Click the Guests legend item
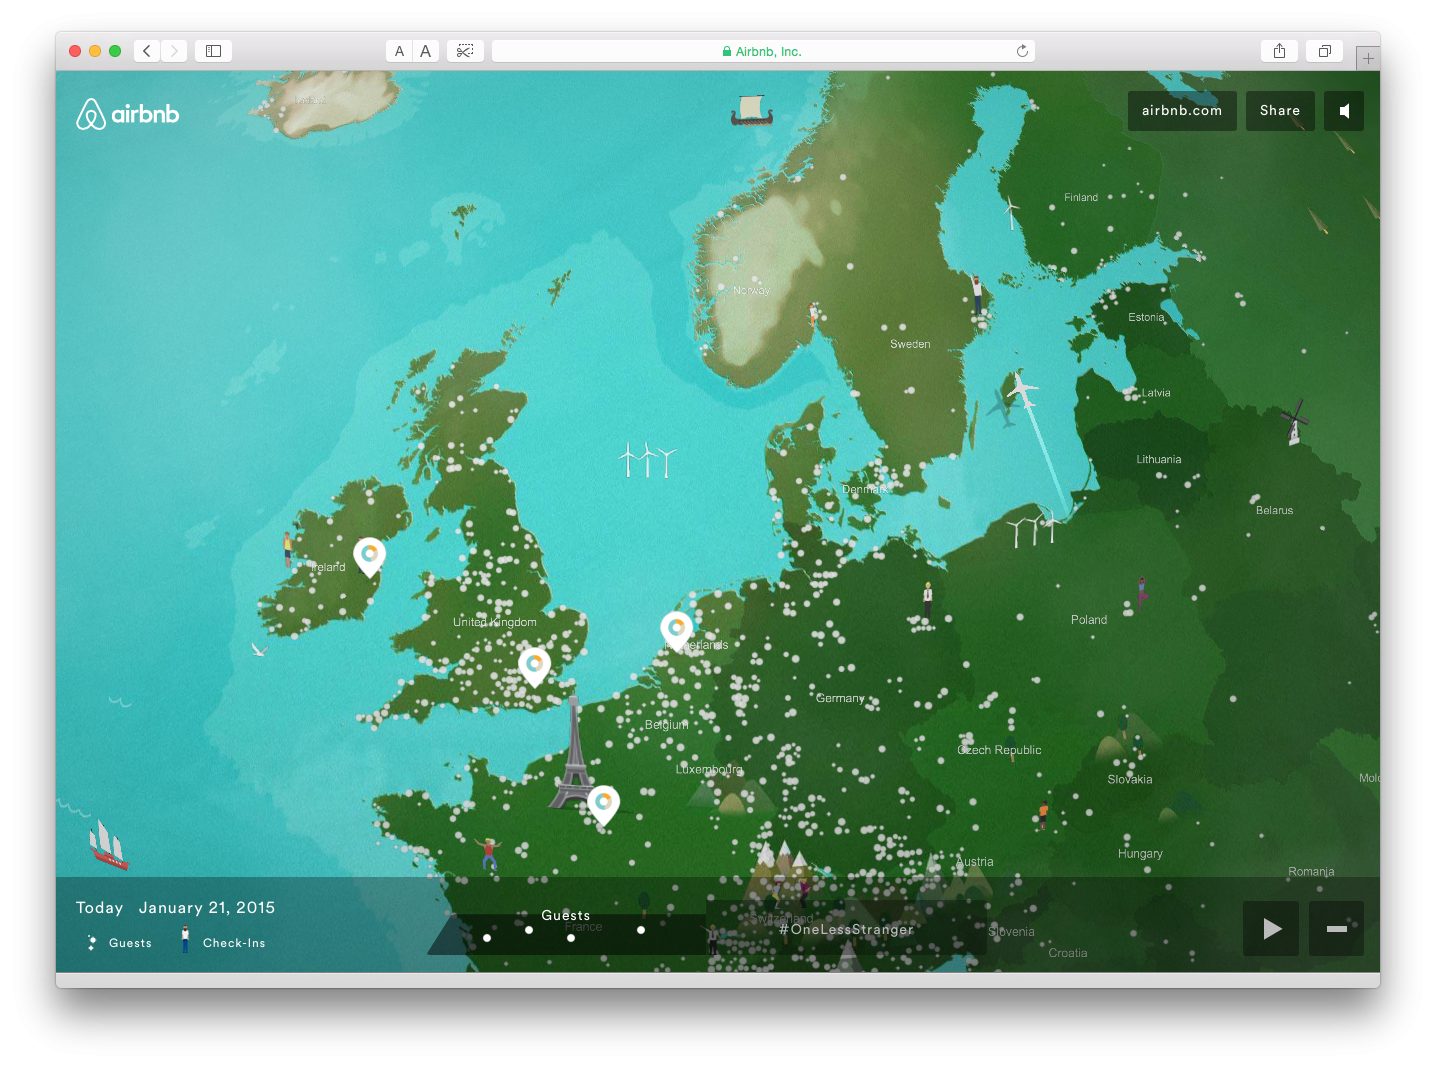The width and height of the screenshot is (1436, 1068). pyautogui.click(x=119, y=943)
